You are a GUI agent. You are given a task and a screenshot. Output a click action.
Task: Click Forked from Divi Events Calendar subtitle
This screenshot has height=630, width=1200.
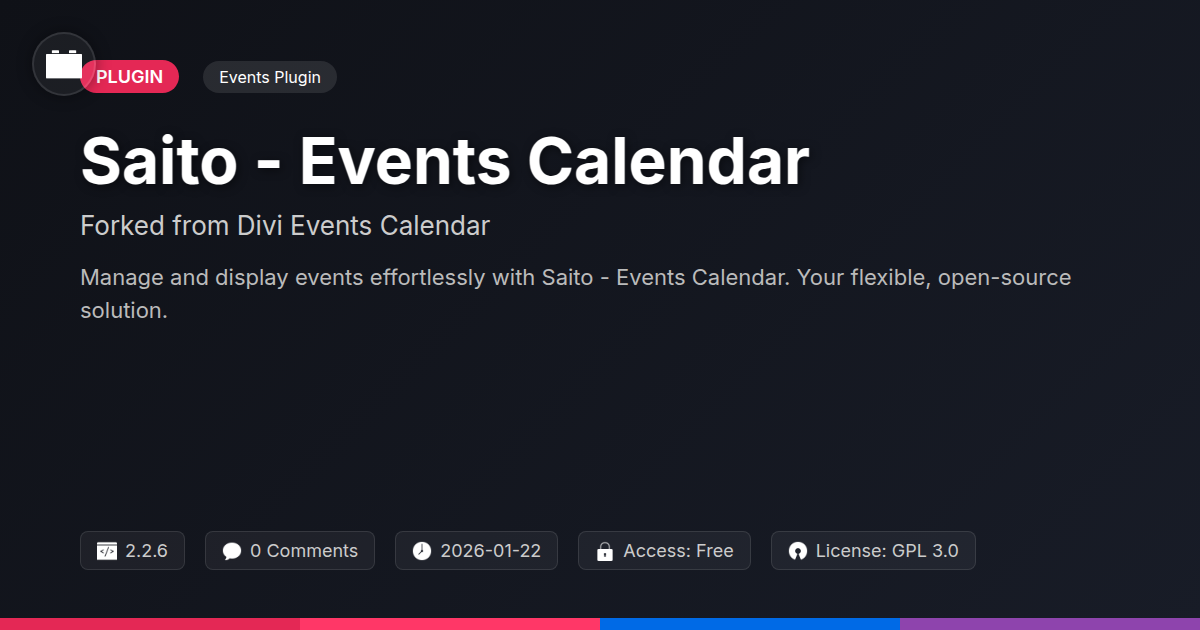coord(285,226)
